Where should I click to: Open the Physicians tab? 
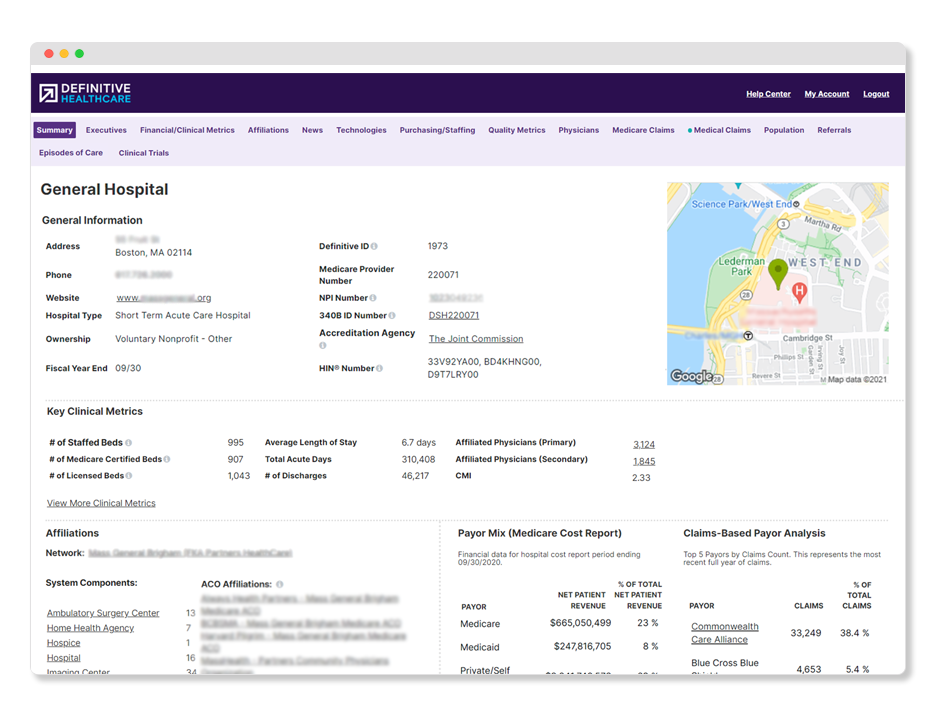(x=579, y=130)
